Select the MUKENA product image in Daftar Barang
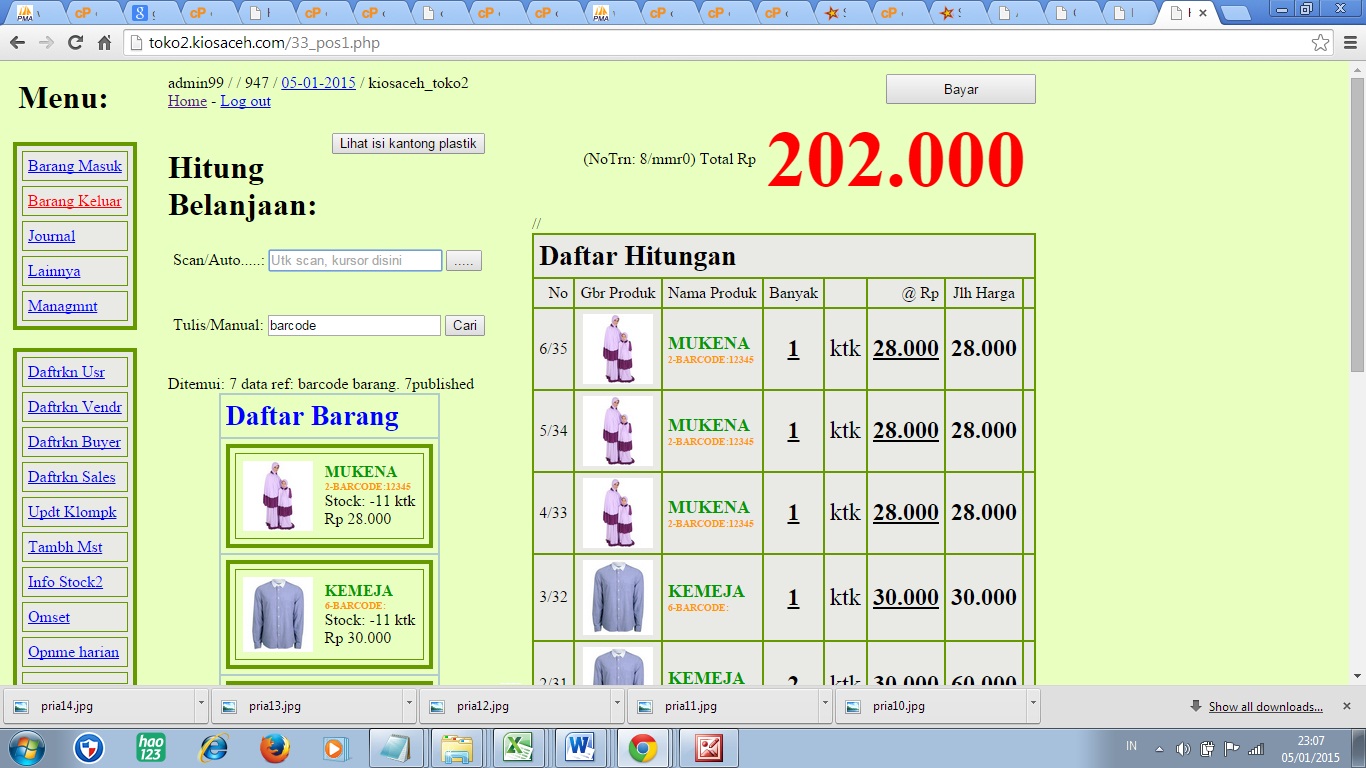The image size is (1366, 768). pyautogui.click(x=277, y=496)
